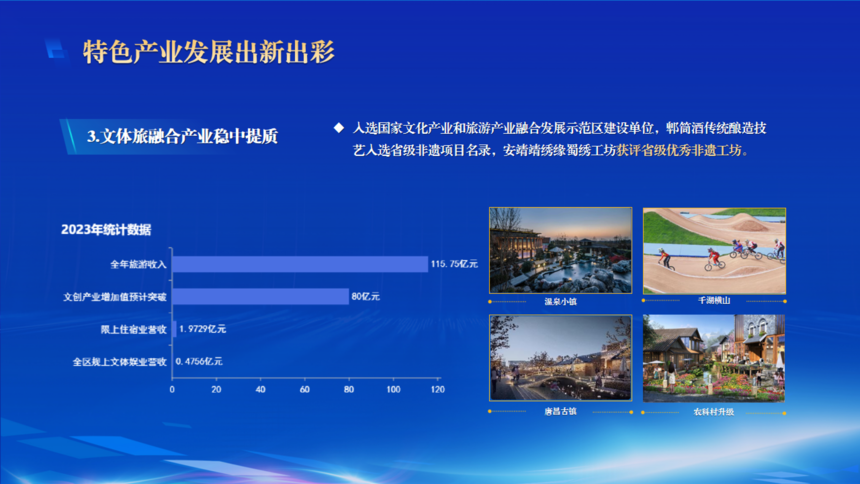The image size is (860, 484).
Task: Open the 农科村升级 flower village photo
Action: point(713,358)
